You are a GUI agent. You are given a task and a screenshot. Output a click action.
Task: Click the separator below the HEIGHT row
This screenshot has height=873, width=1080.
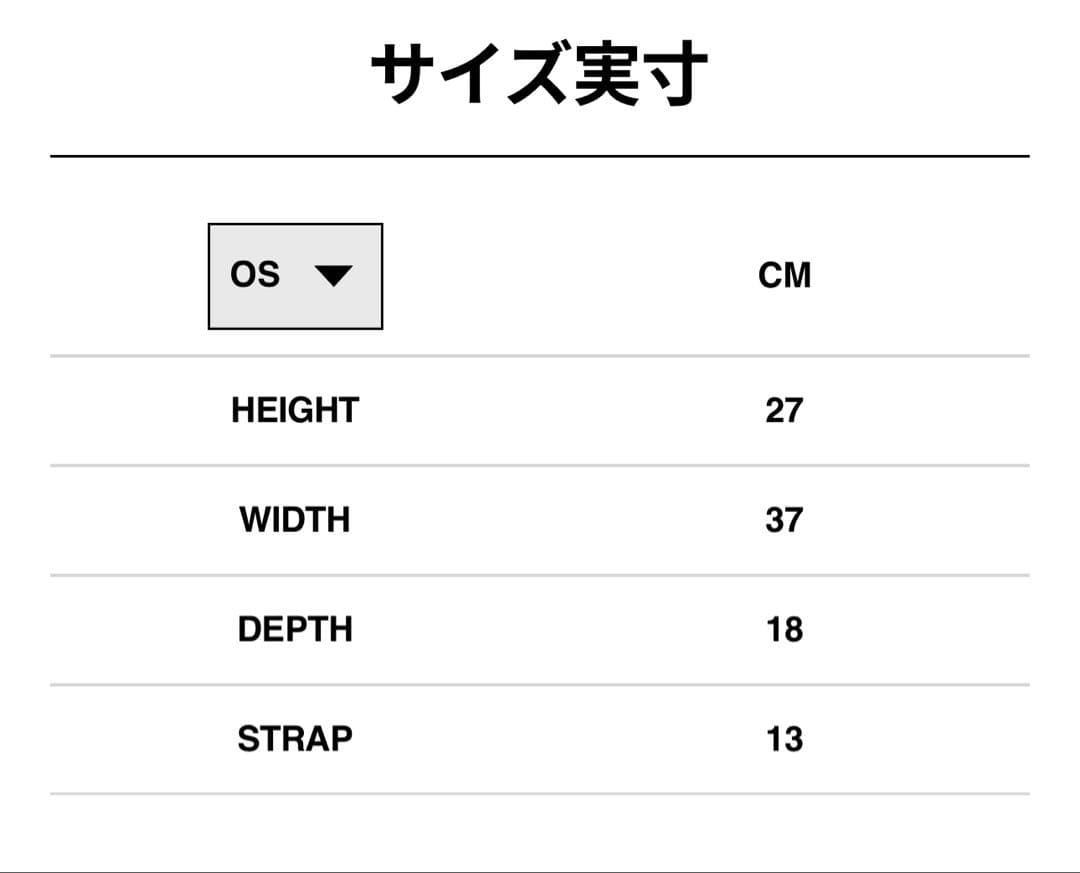coord(540,464)
